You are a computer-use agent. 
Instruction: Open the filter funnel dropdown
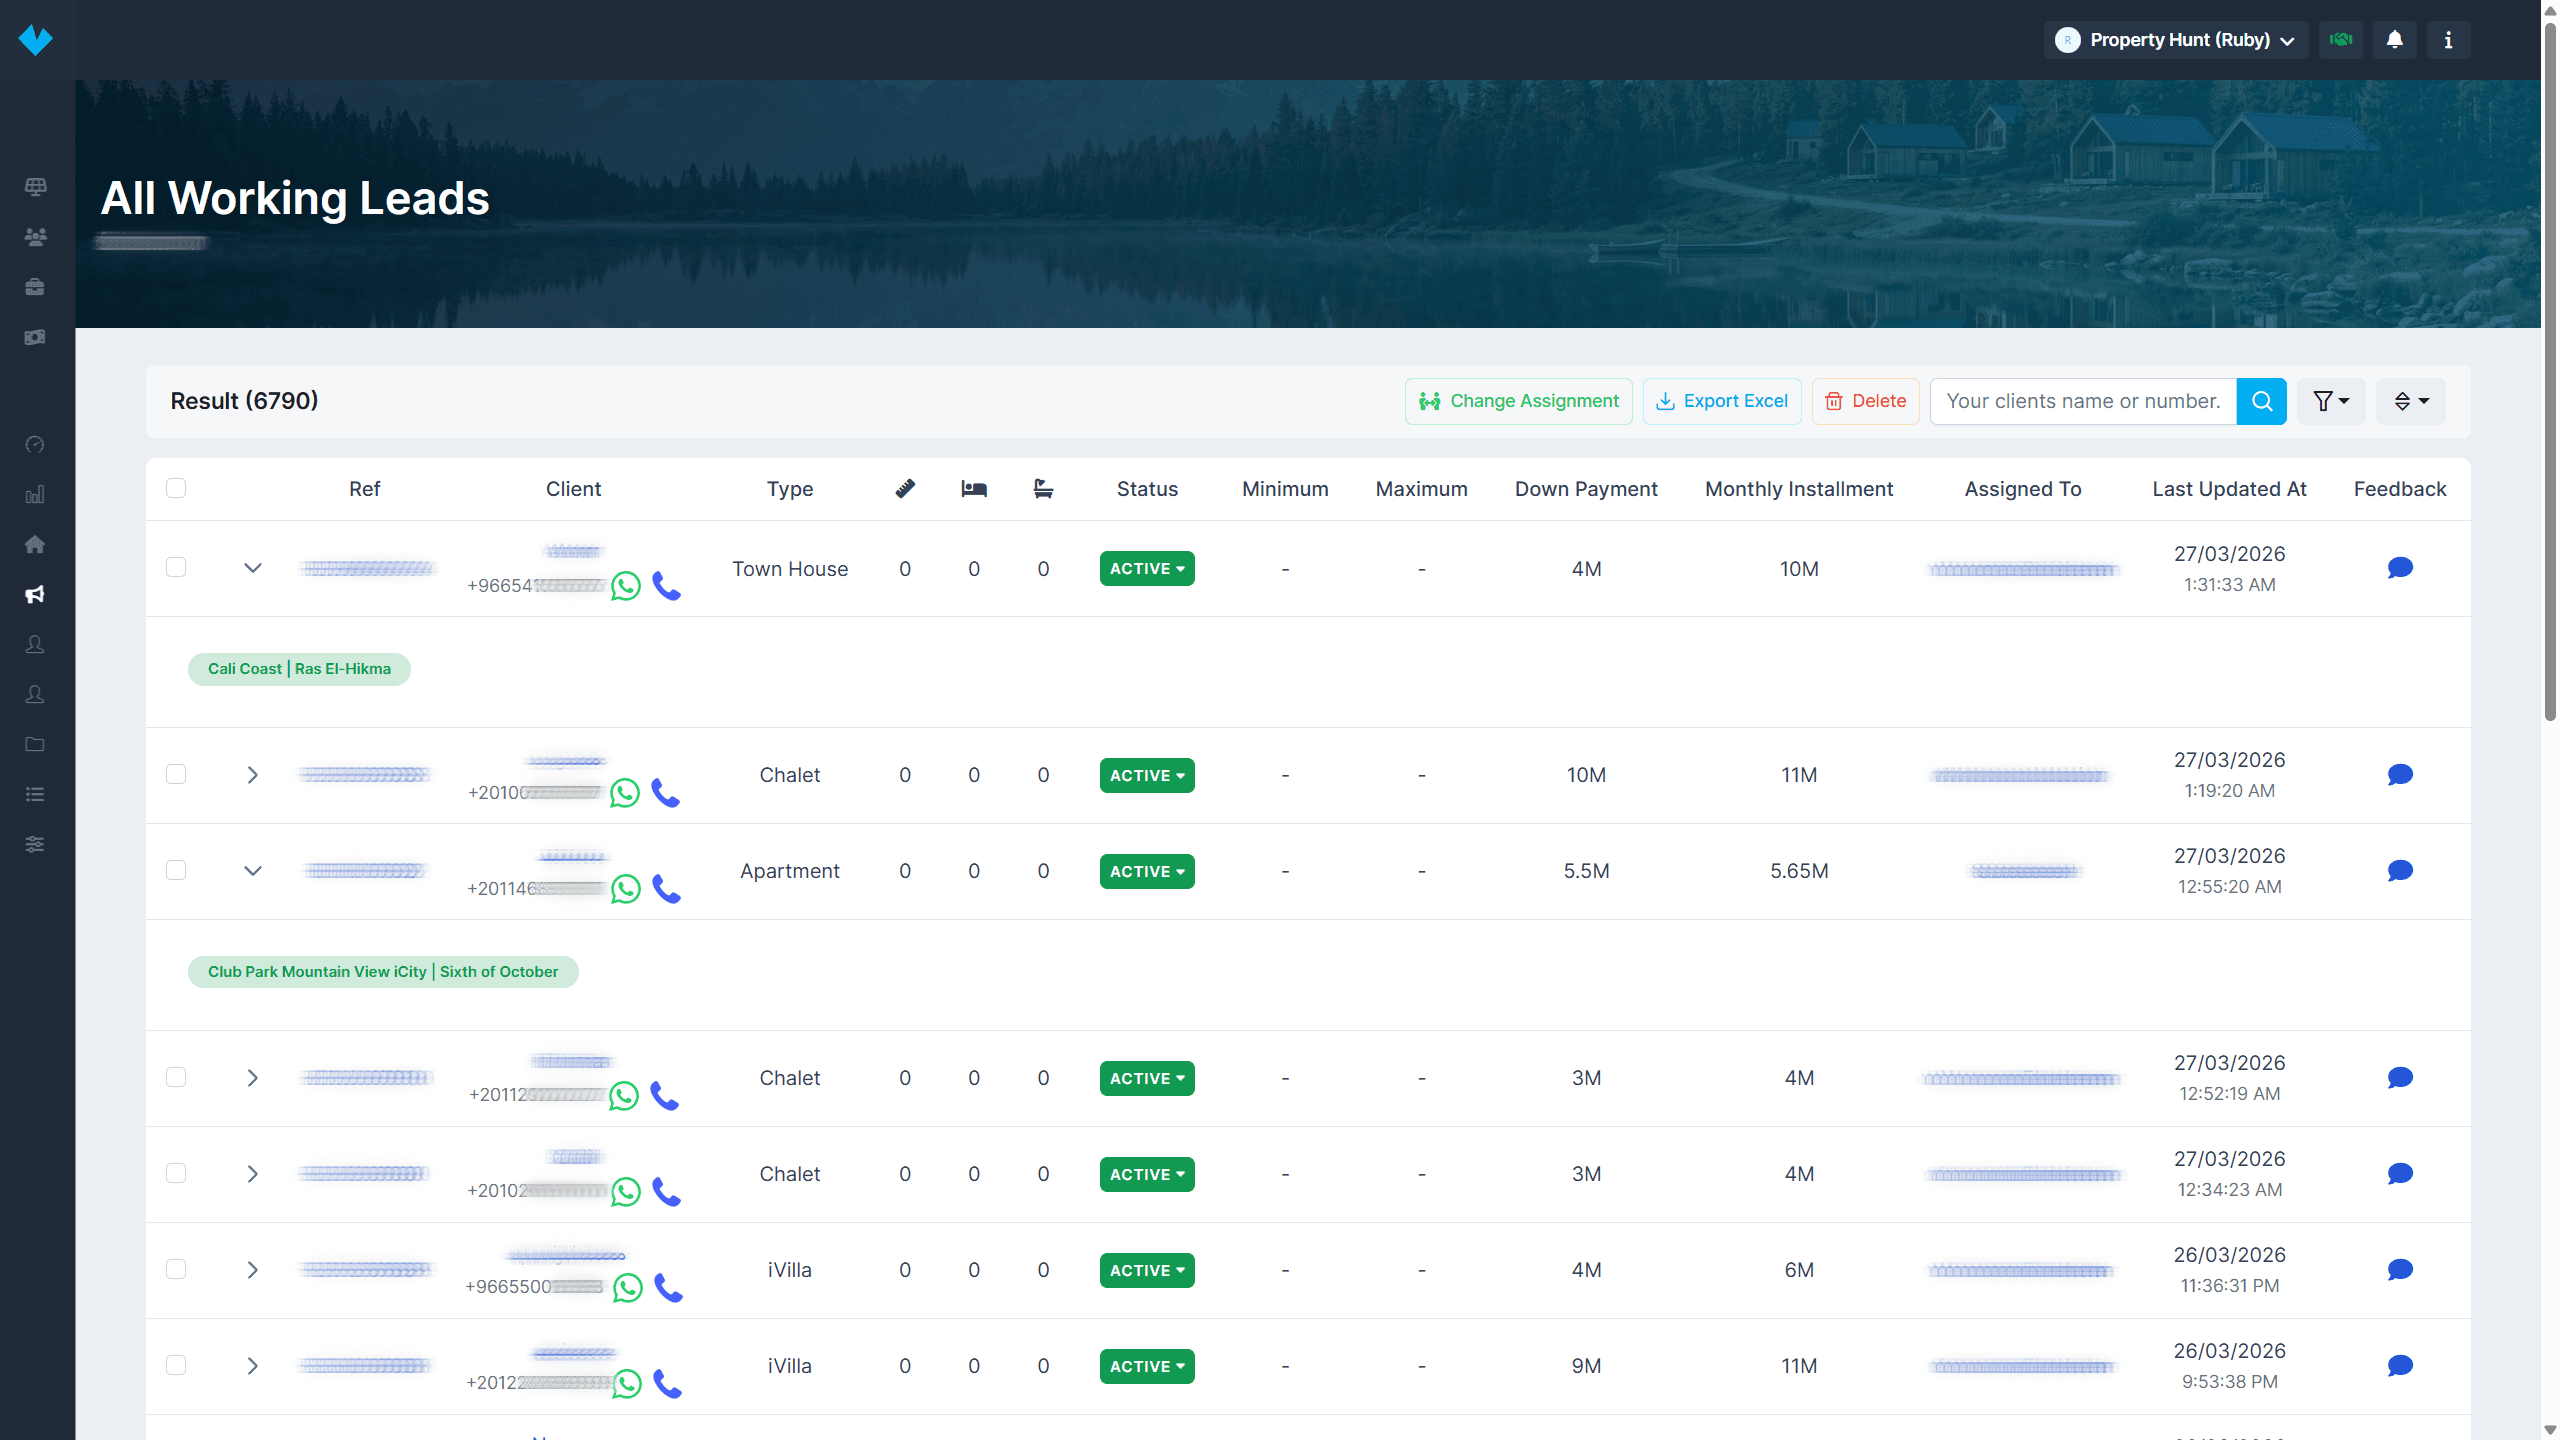pyautogui.click(x=2331, y=401)
